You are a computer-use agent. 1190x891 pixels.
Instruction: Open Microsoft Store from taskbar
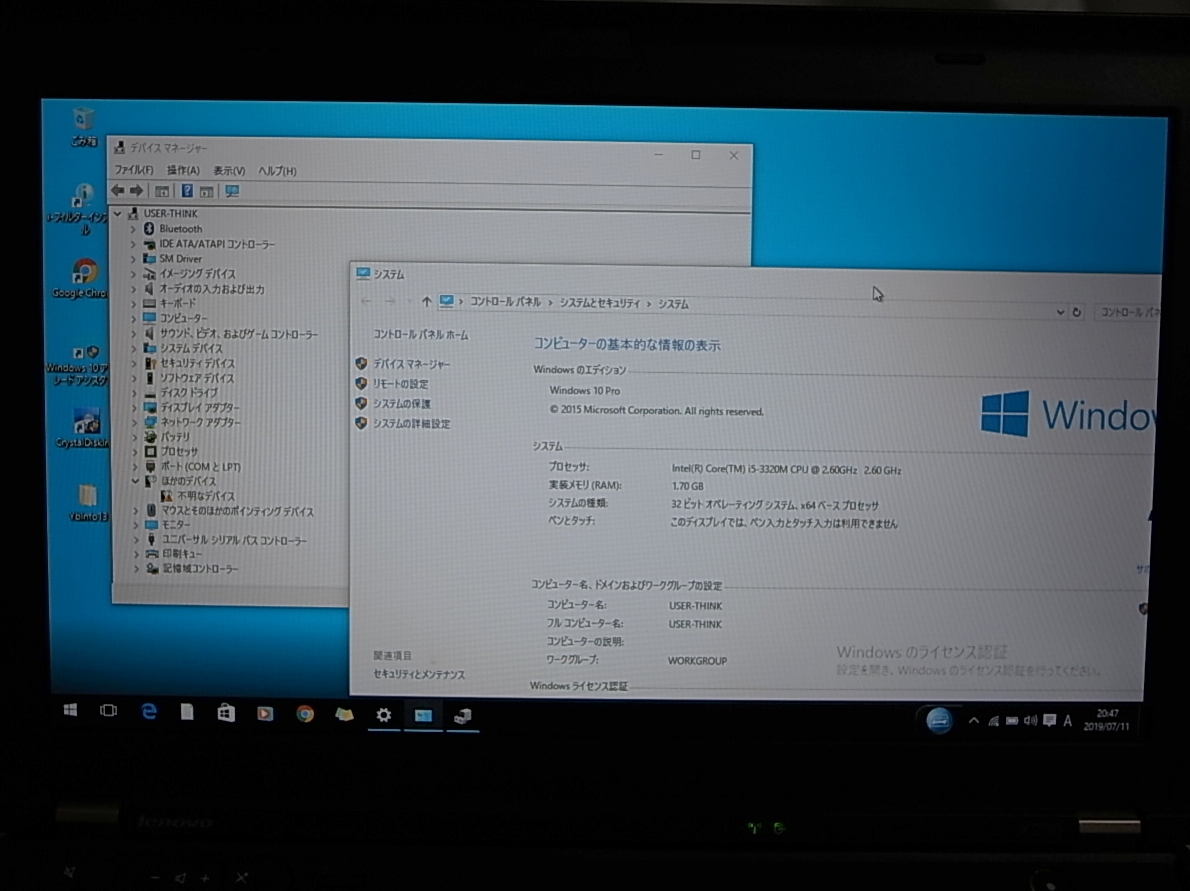(x=225, y=713)
